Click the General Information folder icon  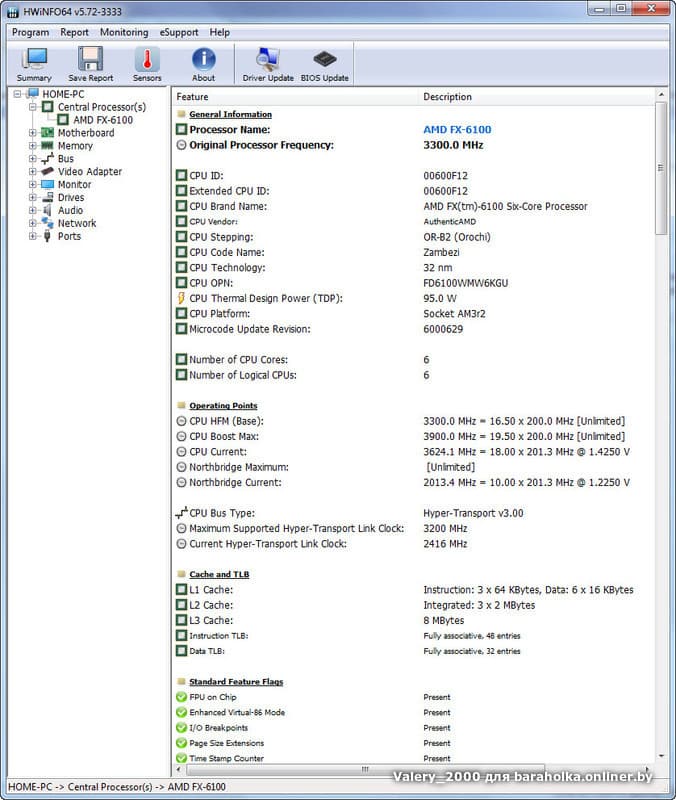pyautogui.click(x=181, y=114)
